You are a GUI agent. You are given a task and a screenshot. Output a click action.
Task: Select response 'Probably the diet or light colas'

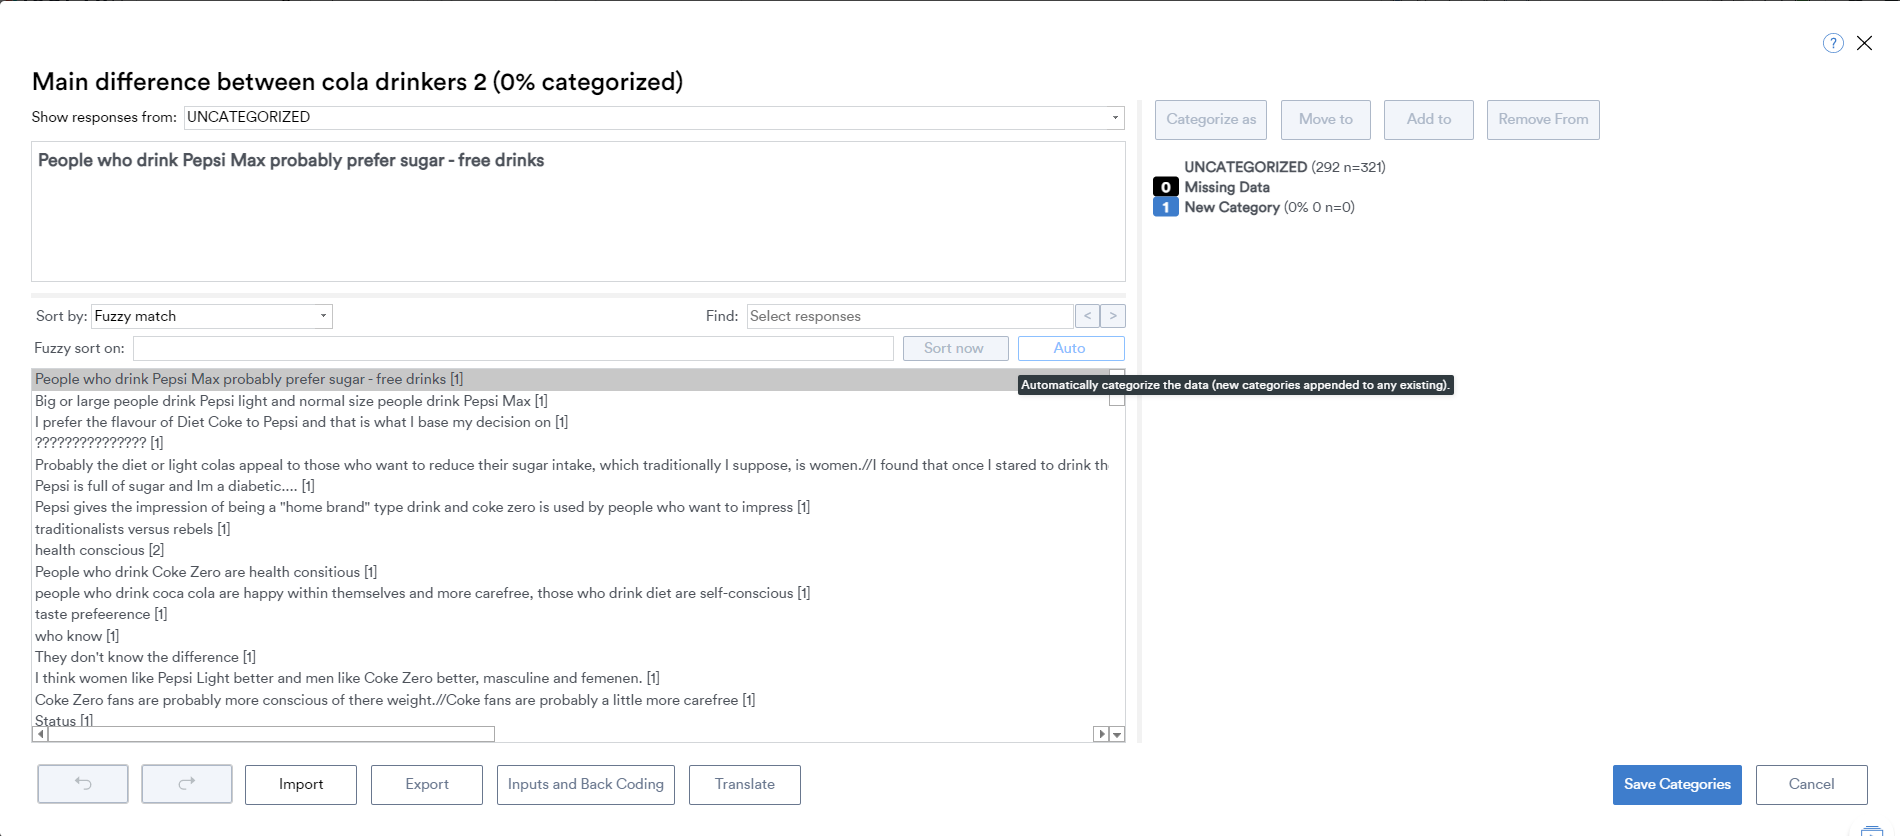point(571,465)
